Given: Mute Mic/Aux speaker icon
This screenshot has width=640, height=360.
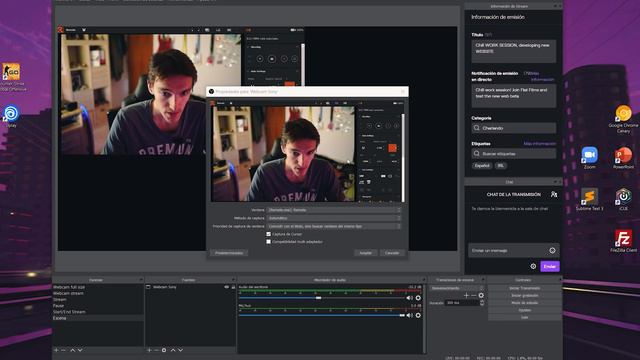Looking at the screenshot, I should (x=409, y=316).
